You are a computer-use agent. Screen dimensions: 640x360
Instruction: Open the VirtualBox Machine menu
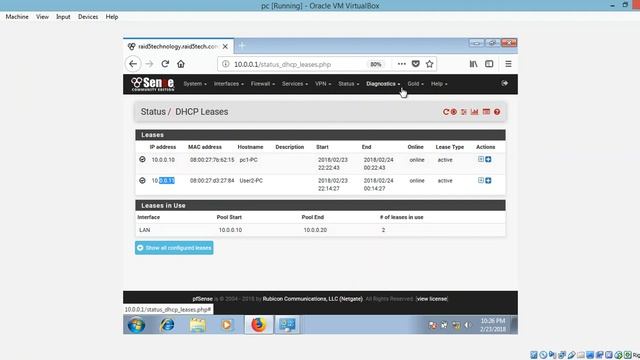[17, 17]
